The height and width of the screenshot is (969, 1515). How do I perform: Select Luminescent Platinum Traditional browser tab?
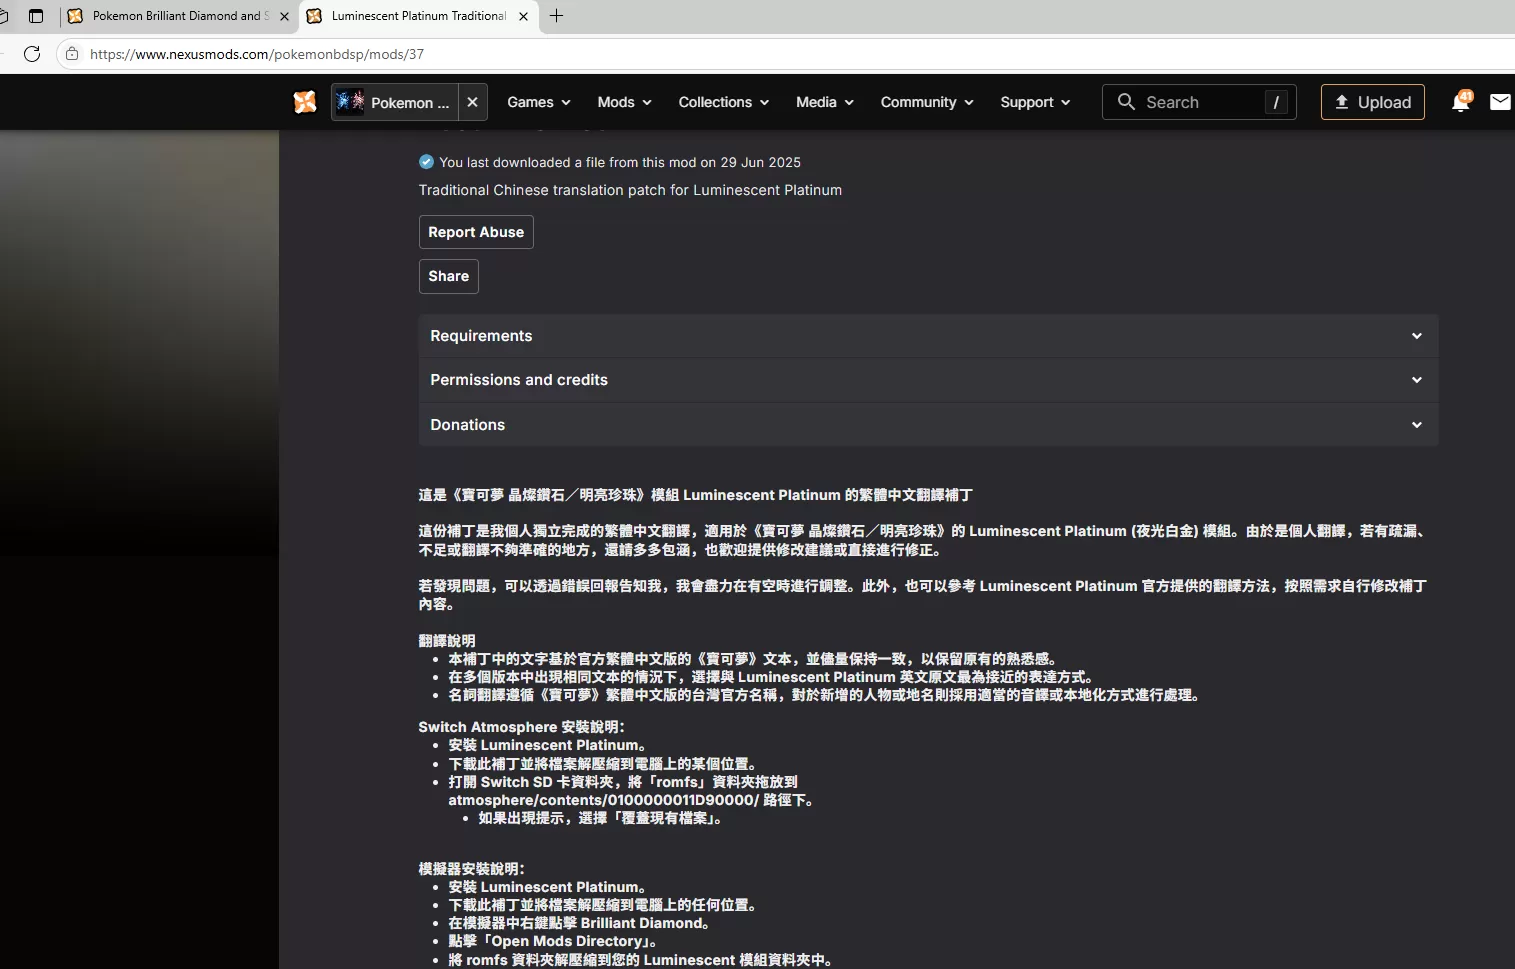click(x=418, y=16)
